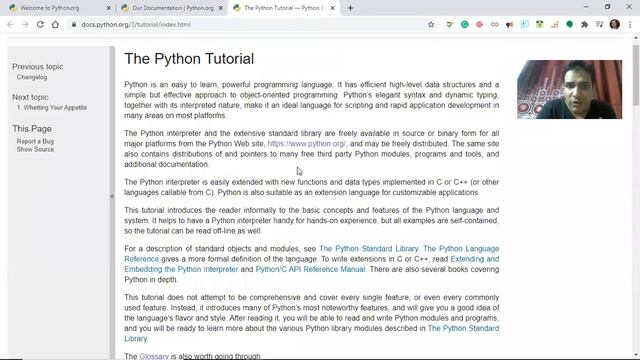
Task: Click the Previous topic sidebar heading
Action: tap(38, 67)
